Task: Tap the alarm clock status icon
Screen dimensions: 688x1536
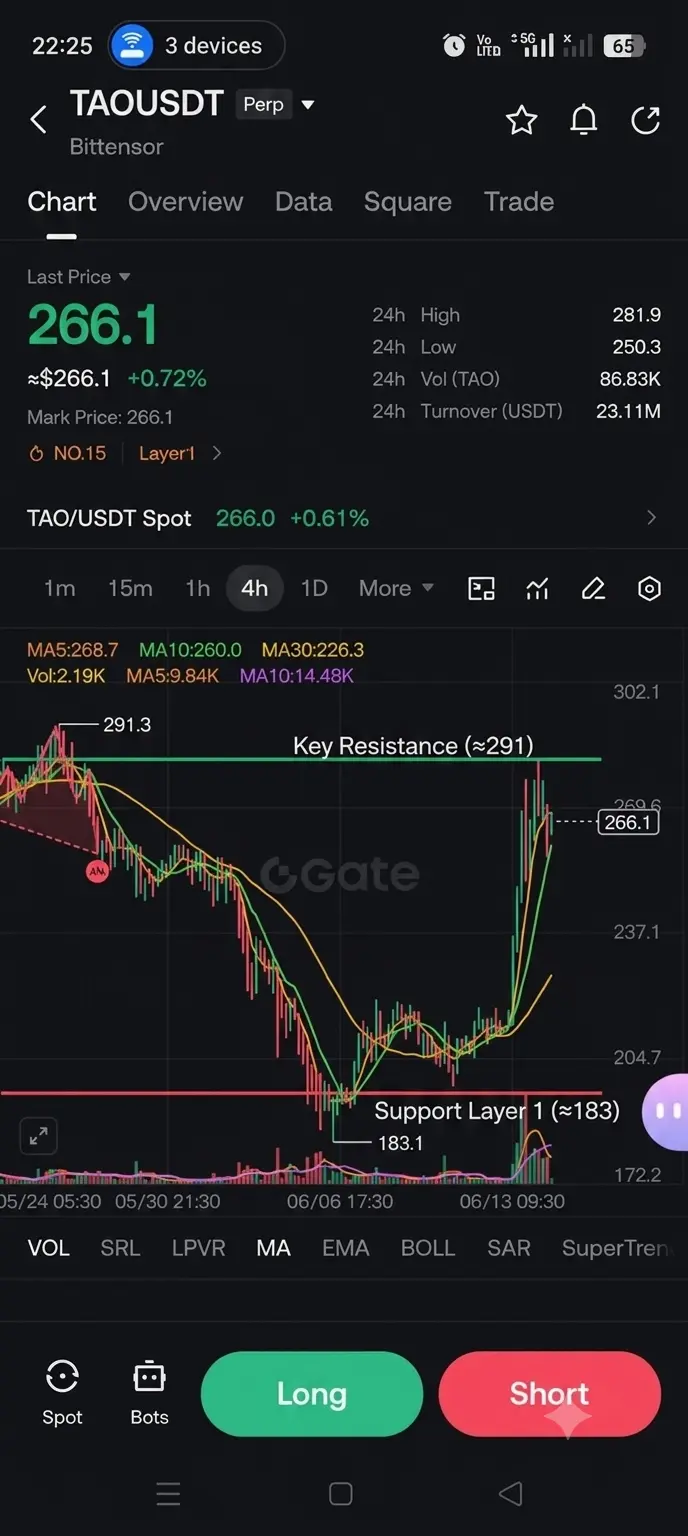Action: click(x=454, y=45)
